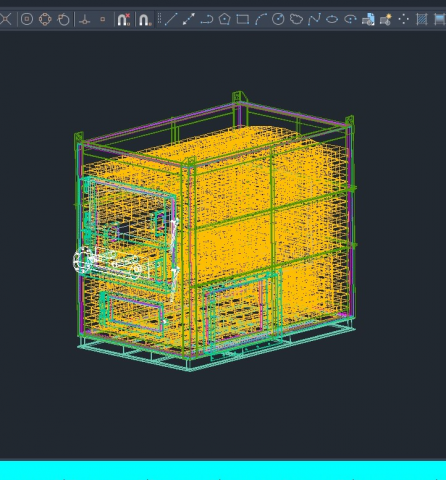The width and height of the screenshot is (446, 480).
Task: Enable the Center object snap
Action: (27, 19)
